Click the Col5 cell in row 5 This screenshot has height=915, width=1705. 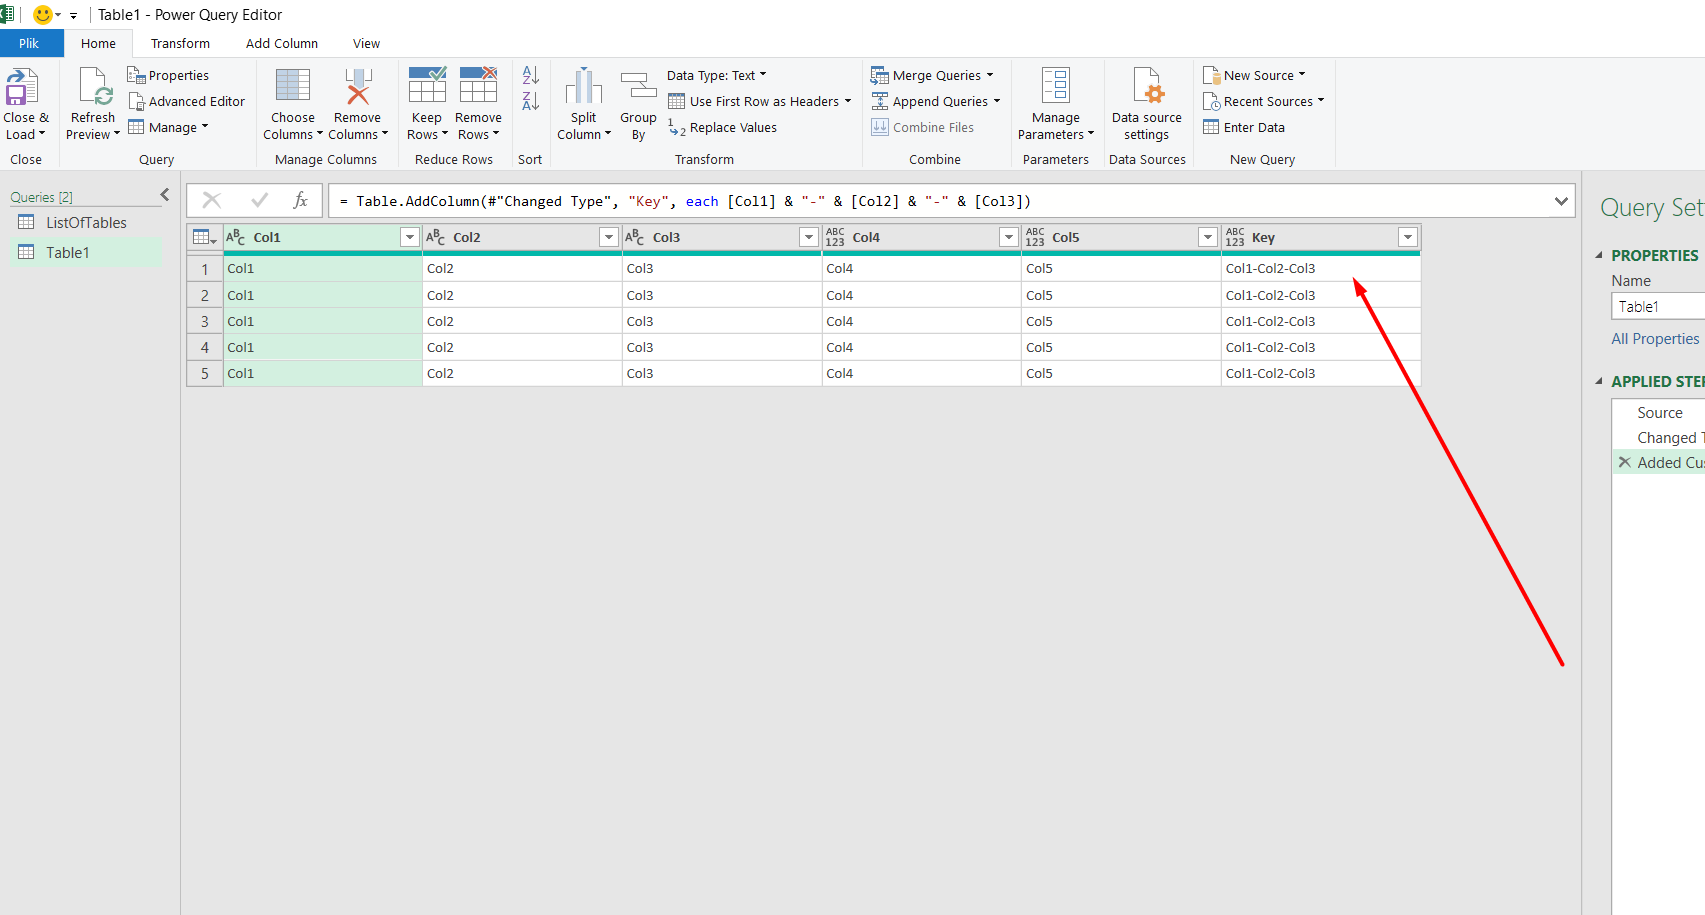[1120, 373]
